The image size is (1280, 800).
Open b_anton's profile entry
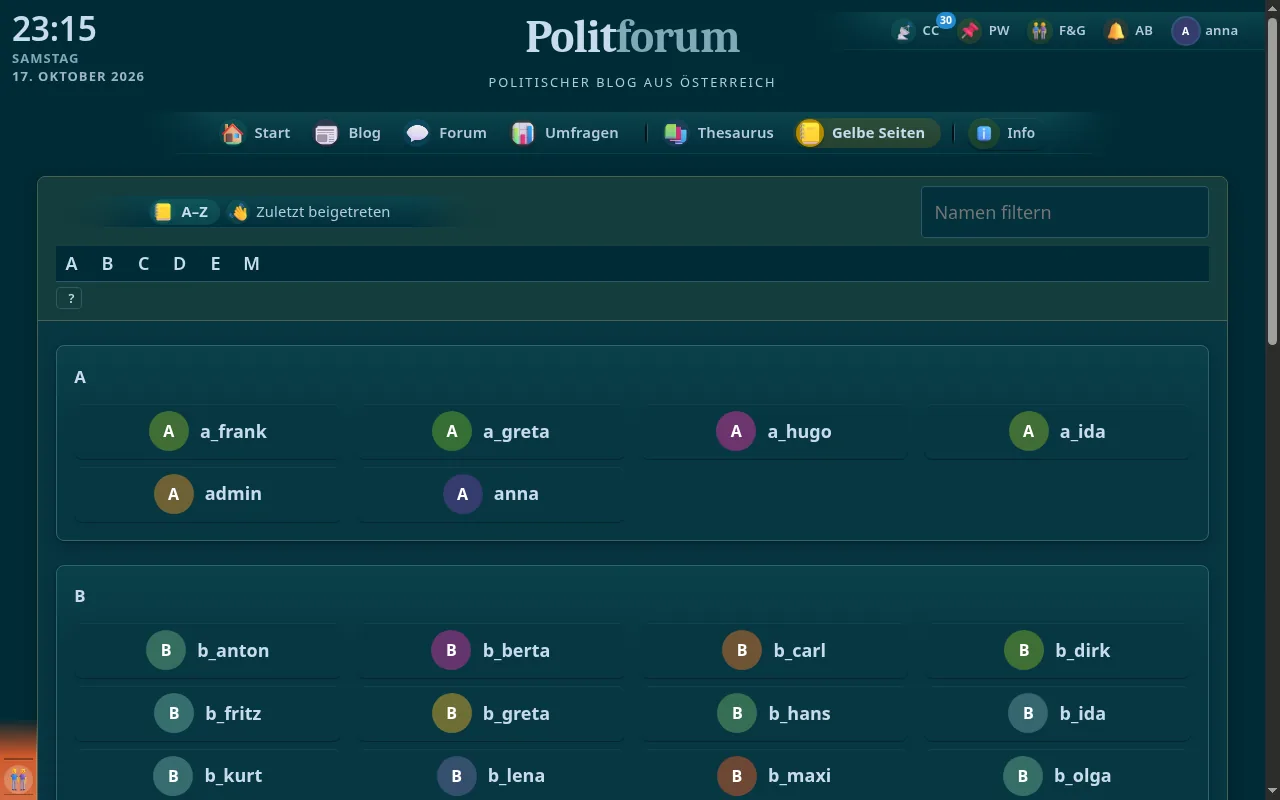(208, 650)
